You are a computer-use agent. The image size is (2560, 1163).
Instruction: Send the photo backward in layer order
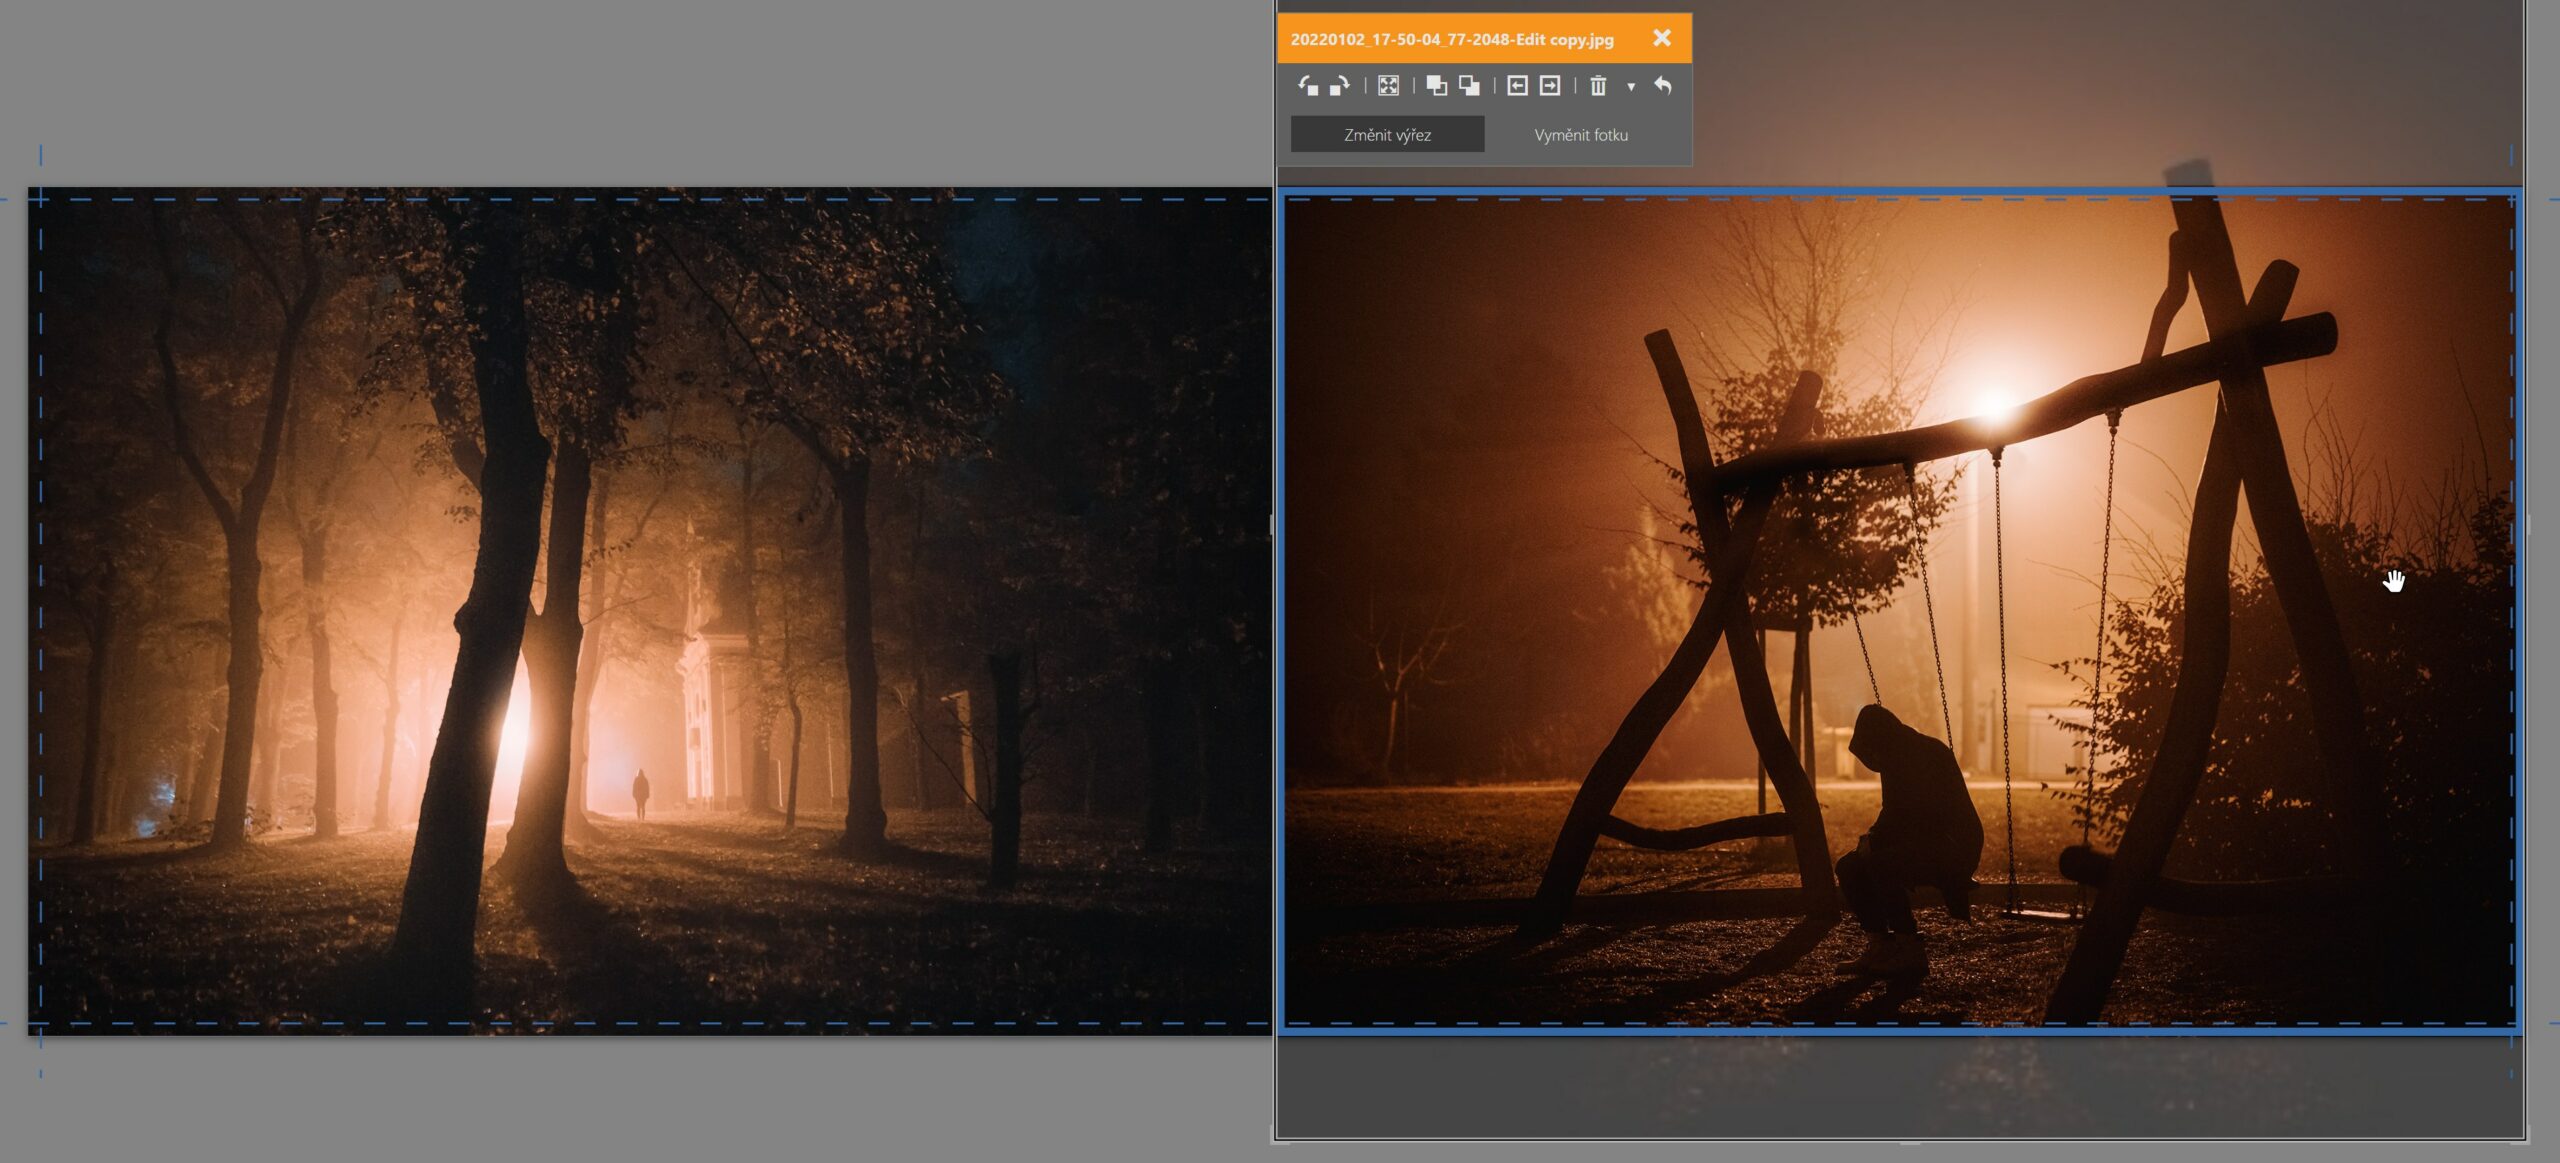pos(1469,86)
